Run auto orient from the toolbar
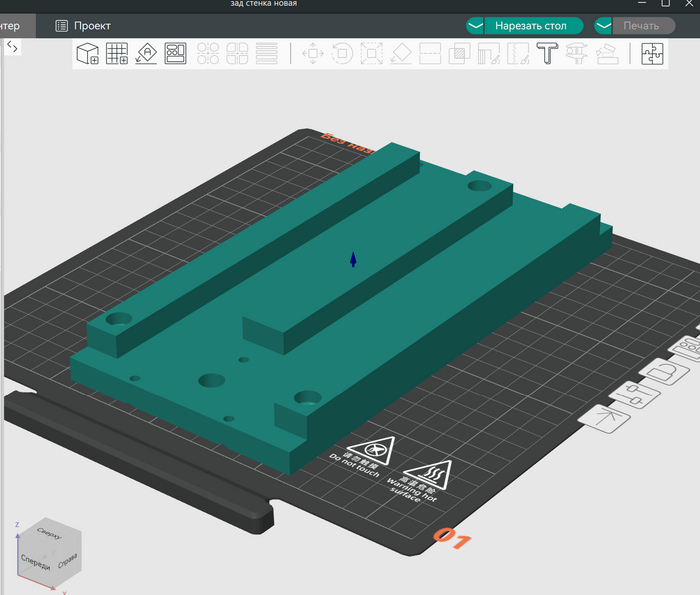The image size is (700, 595). point(146,54)
